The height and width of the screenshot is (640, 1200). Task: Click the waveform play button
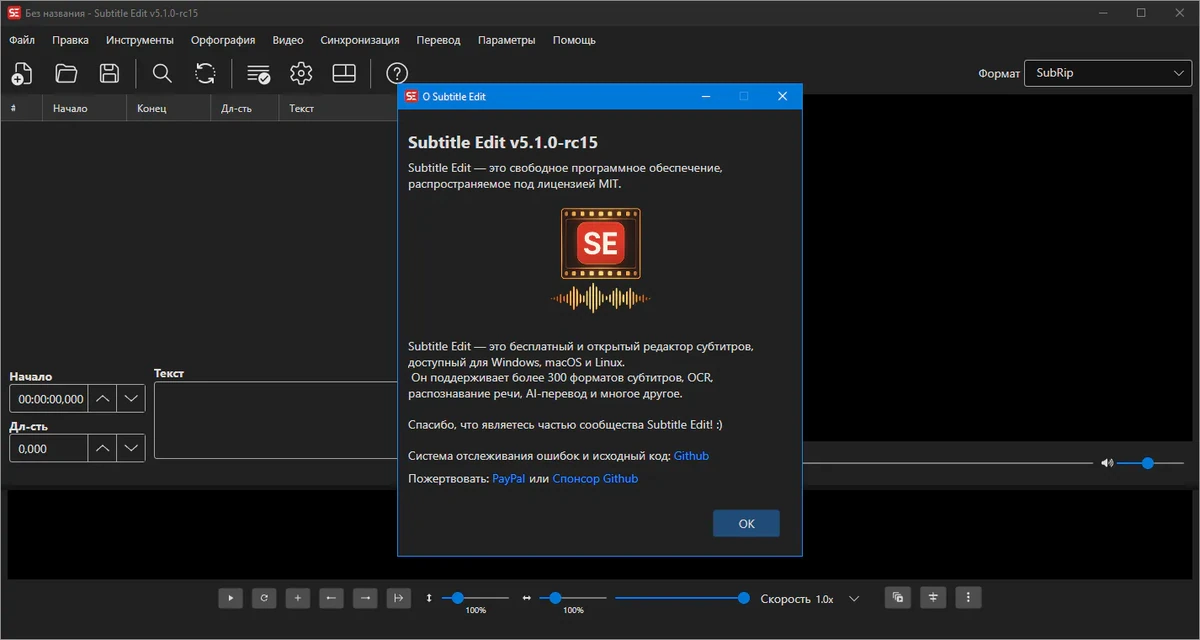point(230,598)
